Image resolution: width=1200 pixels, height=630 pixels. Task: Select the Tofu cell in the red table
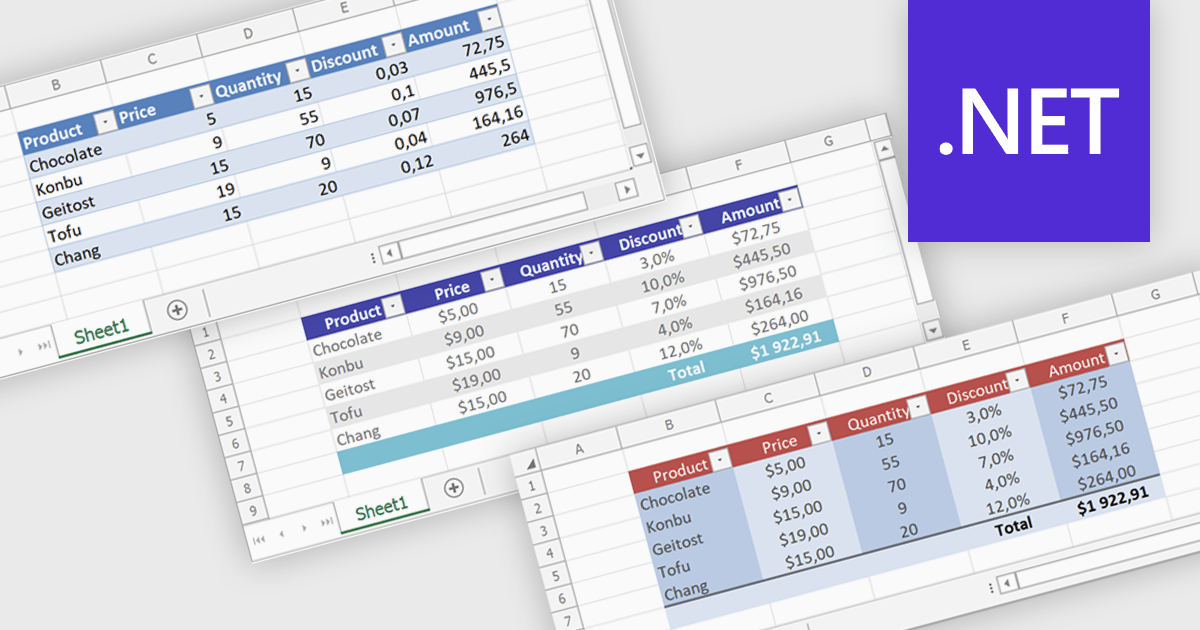coord(673,569)
